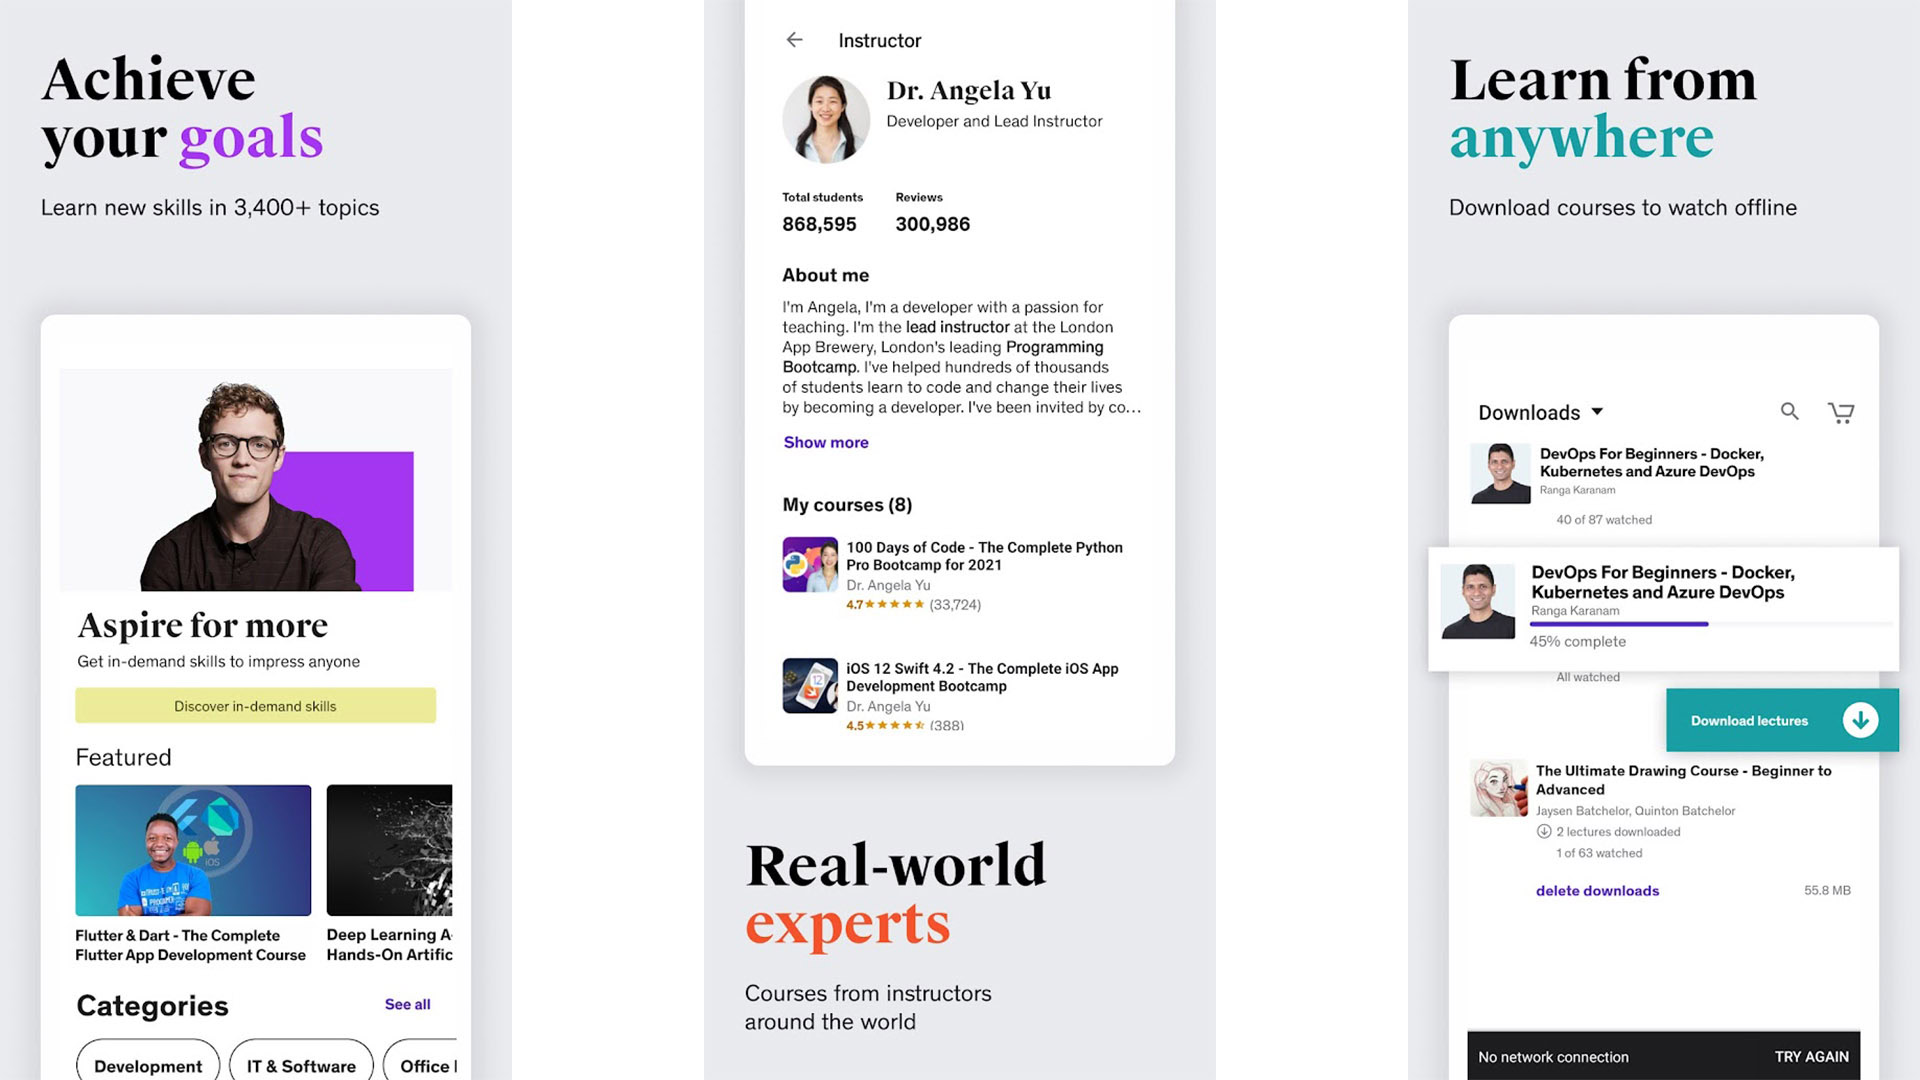Click Discover in-demand skills button

pyautogui.click(x=256, y=705)
